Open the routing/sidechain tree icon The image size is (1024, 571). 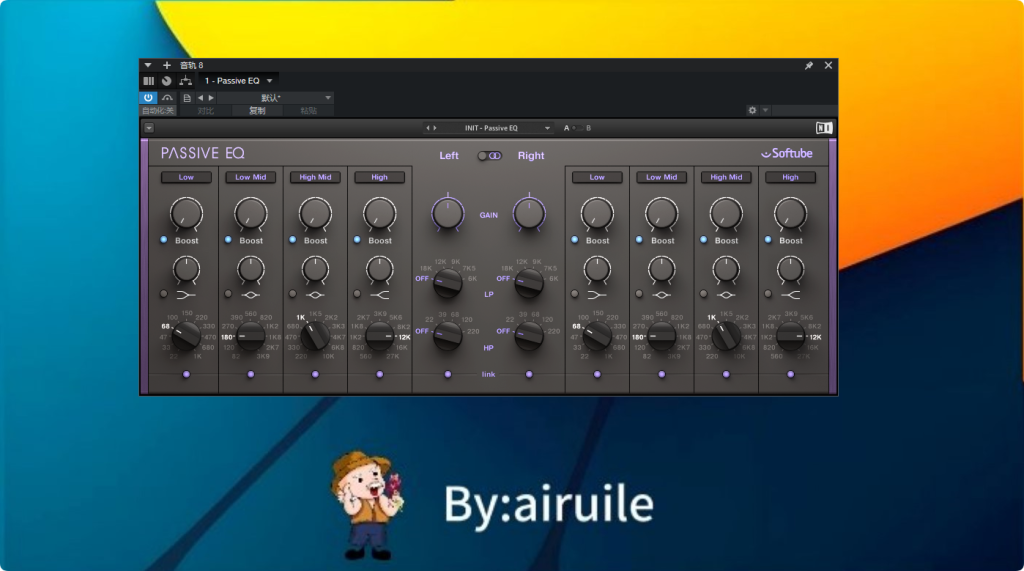(185, 81)
